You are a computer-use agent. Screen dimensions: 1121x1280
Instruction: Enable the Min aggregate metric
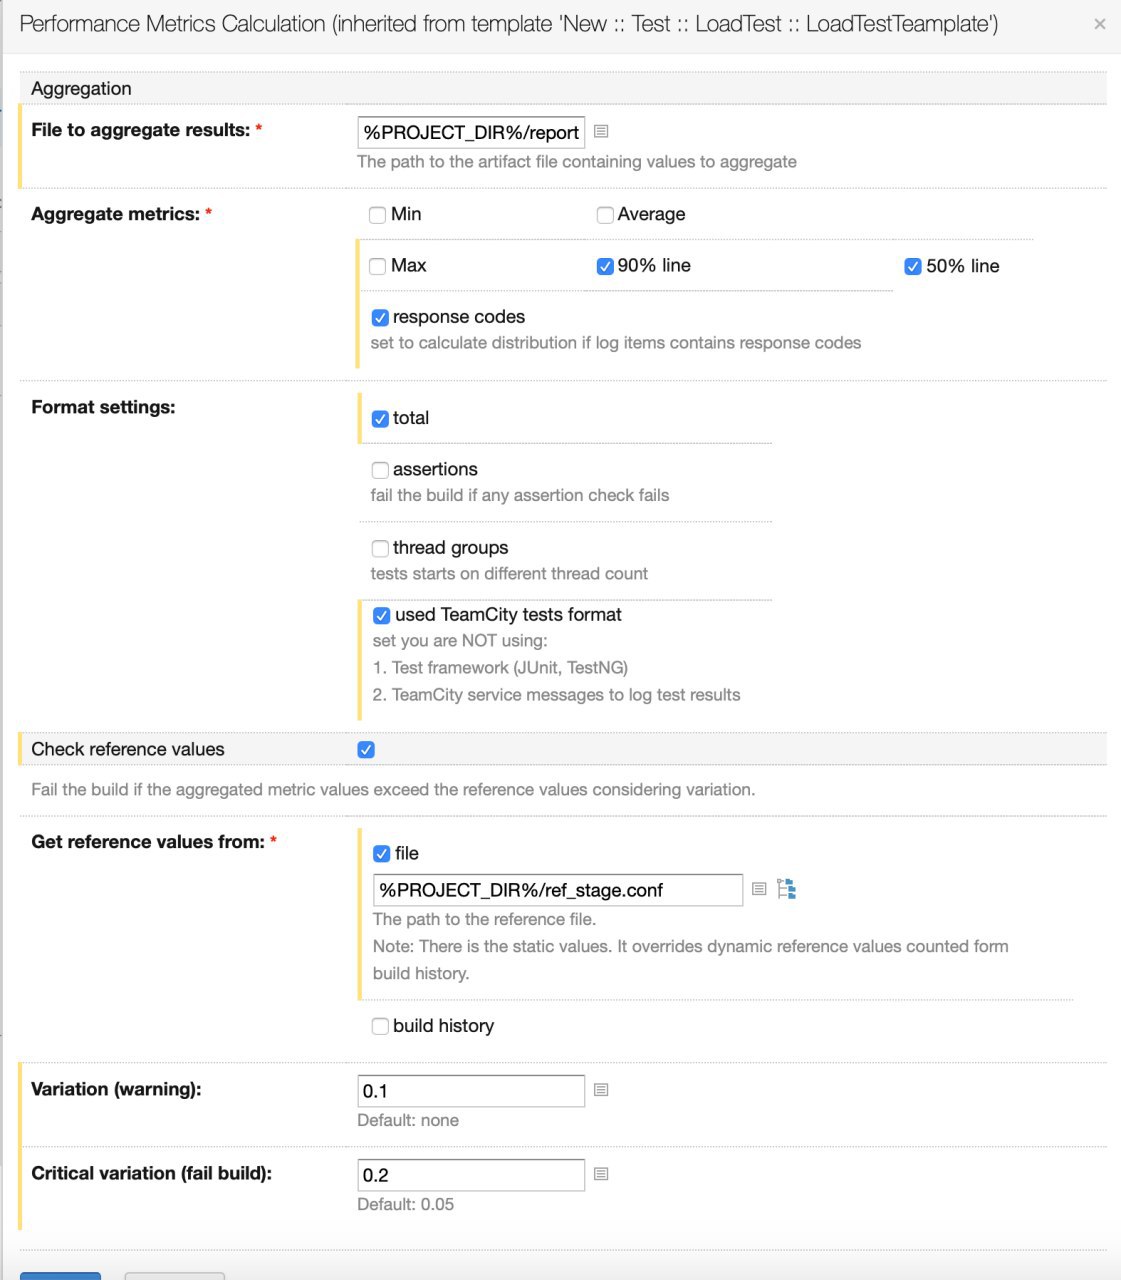click(378, 215)
